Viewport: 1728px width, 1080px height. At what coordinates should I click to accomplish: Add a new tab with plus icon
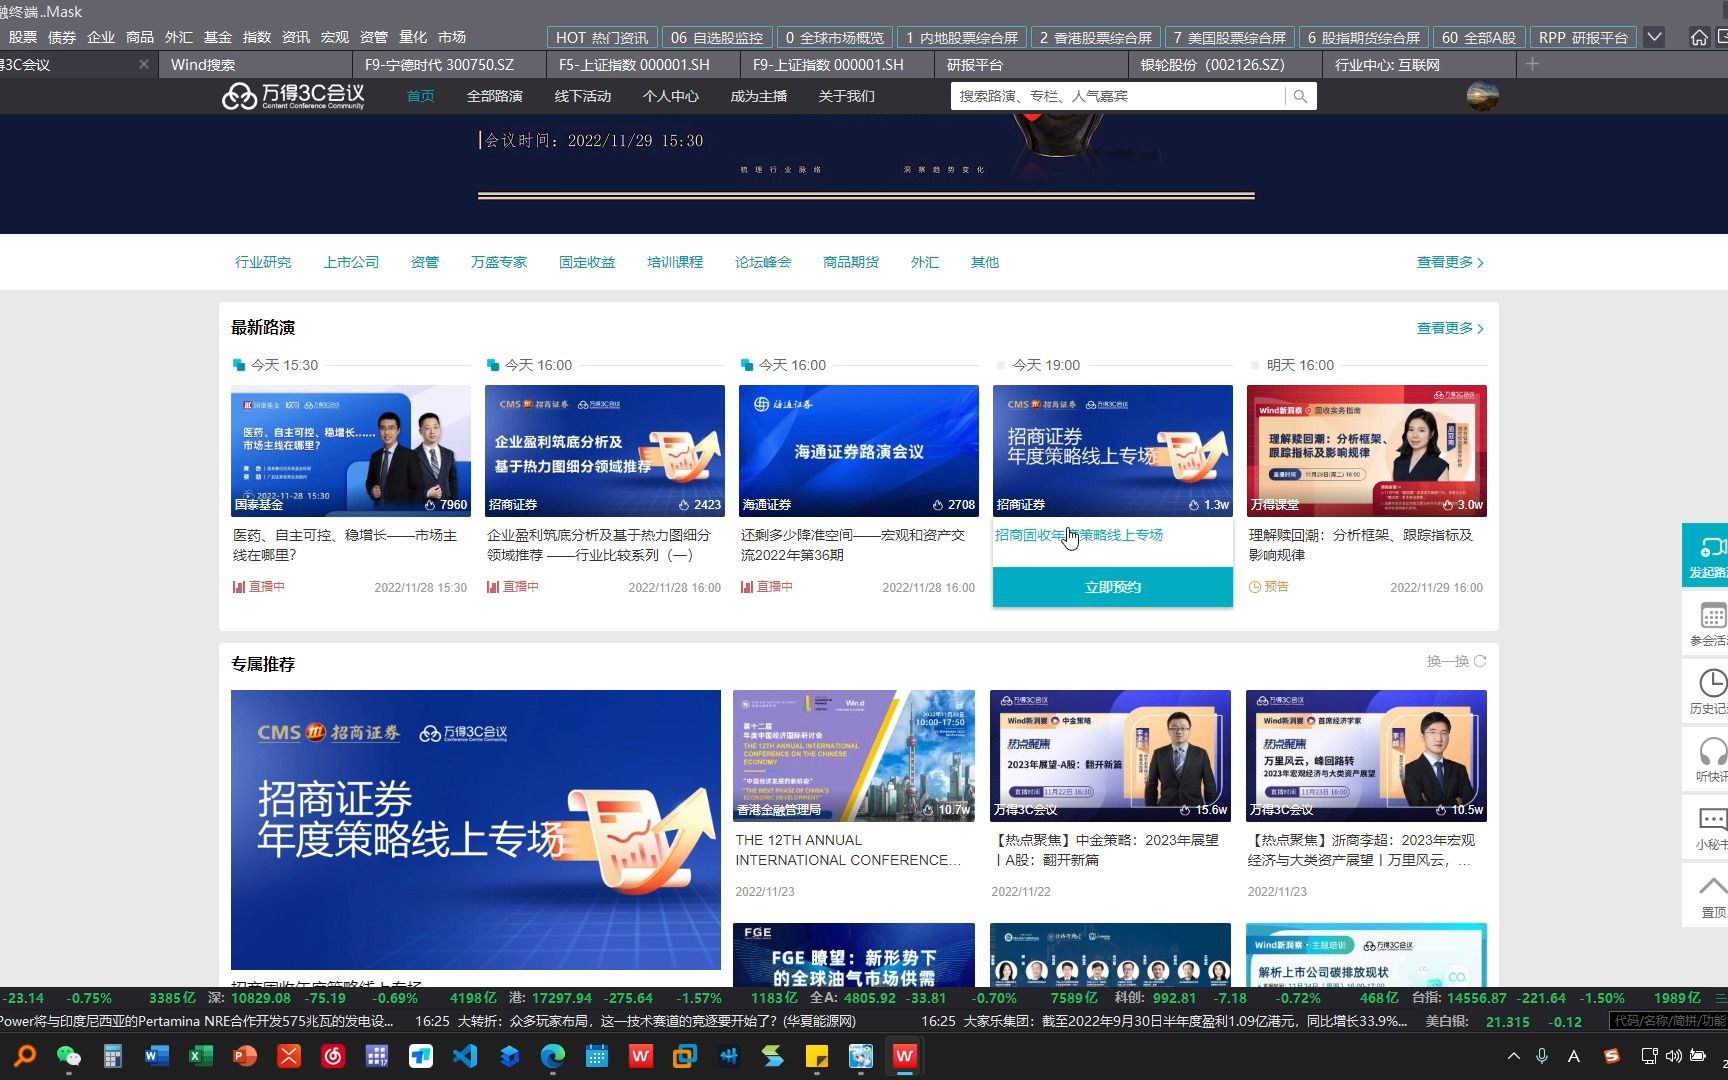(1532, 64)
